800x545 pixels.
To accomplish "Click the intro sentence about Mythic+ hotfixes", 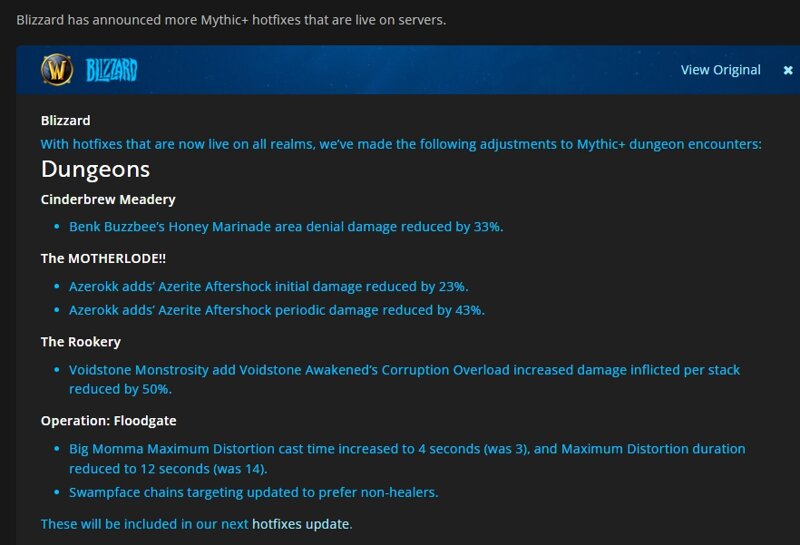I will [x=231, y=20].
